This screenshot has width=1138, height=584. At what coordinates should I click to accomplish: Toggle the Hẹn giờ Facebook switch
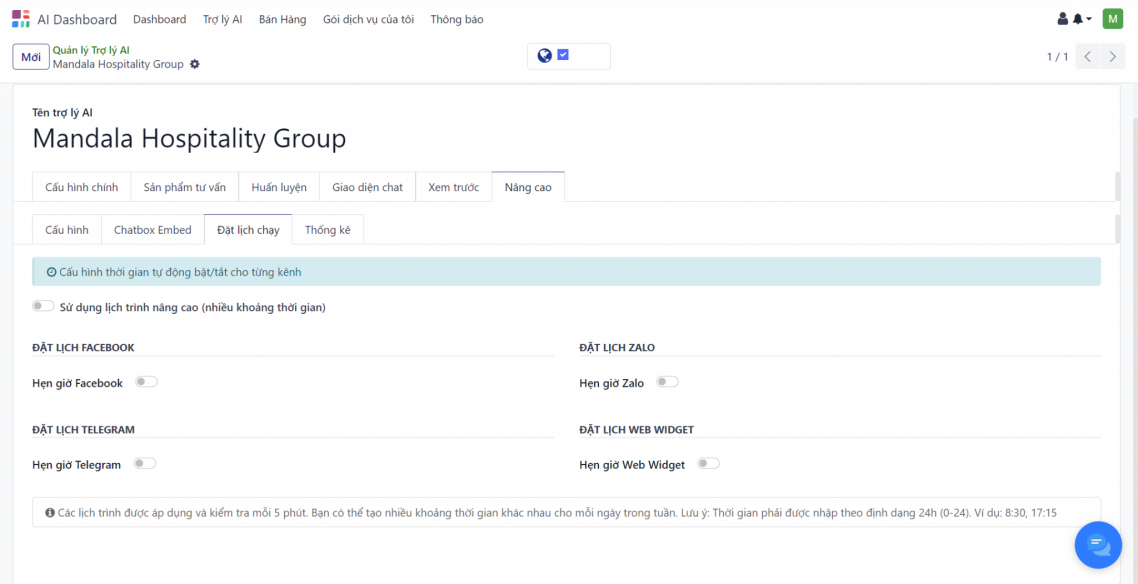pos(146,382)
